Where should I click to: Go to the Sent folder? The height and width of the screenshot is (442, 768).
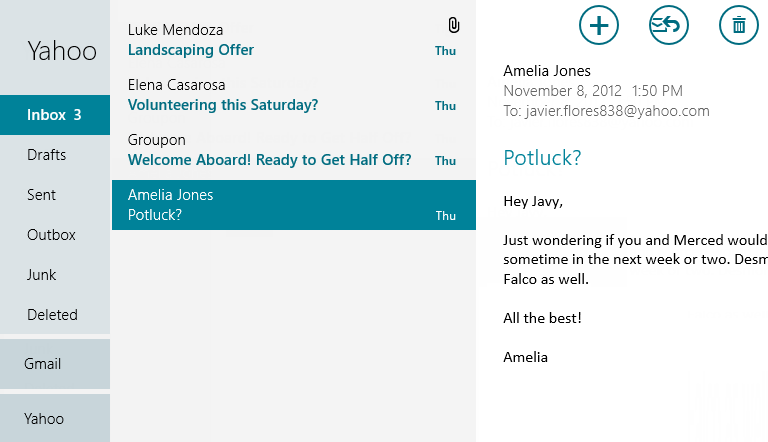[x=42, y=195]
